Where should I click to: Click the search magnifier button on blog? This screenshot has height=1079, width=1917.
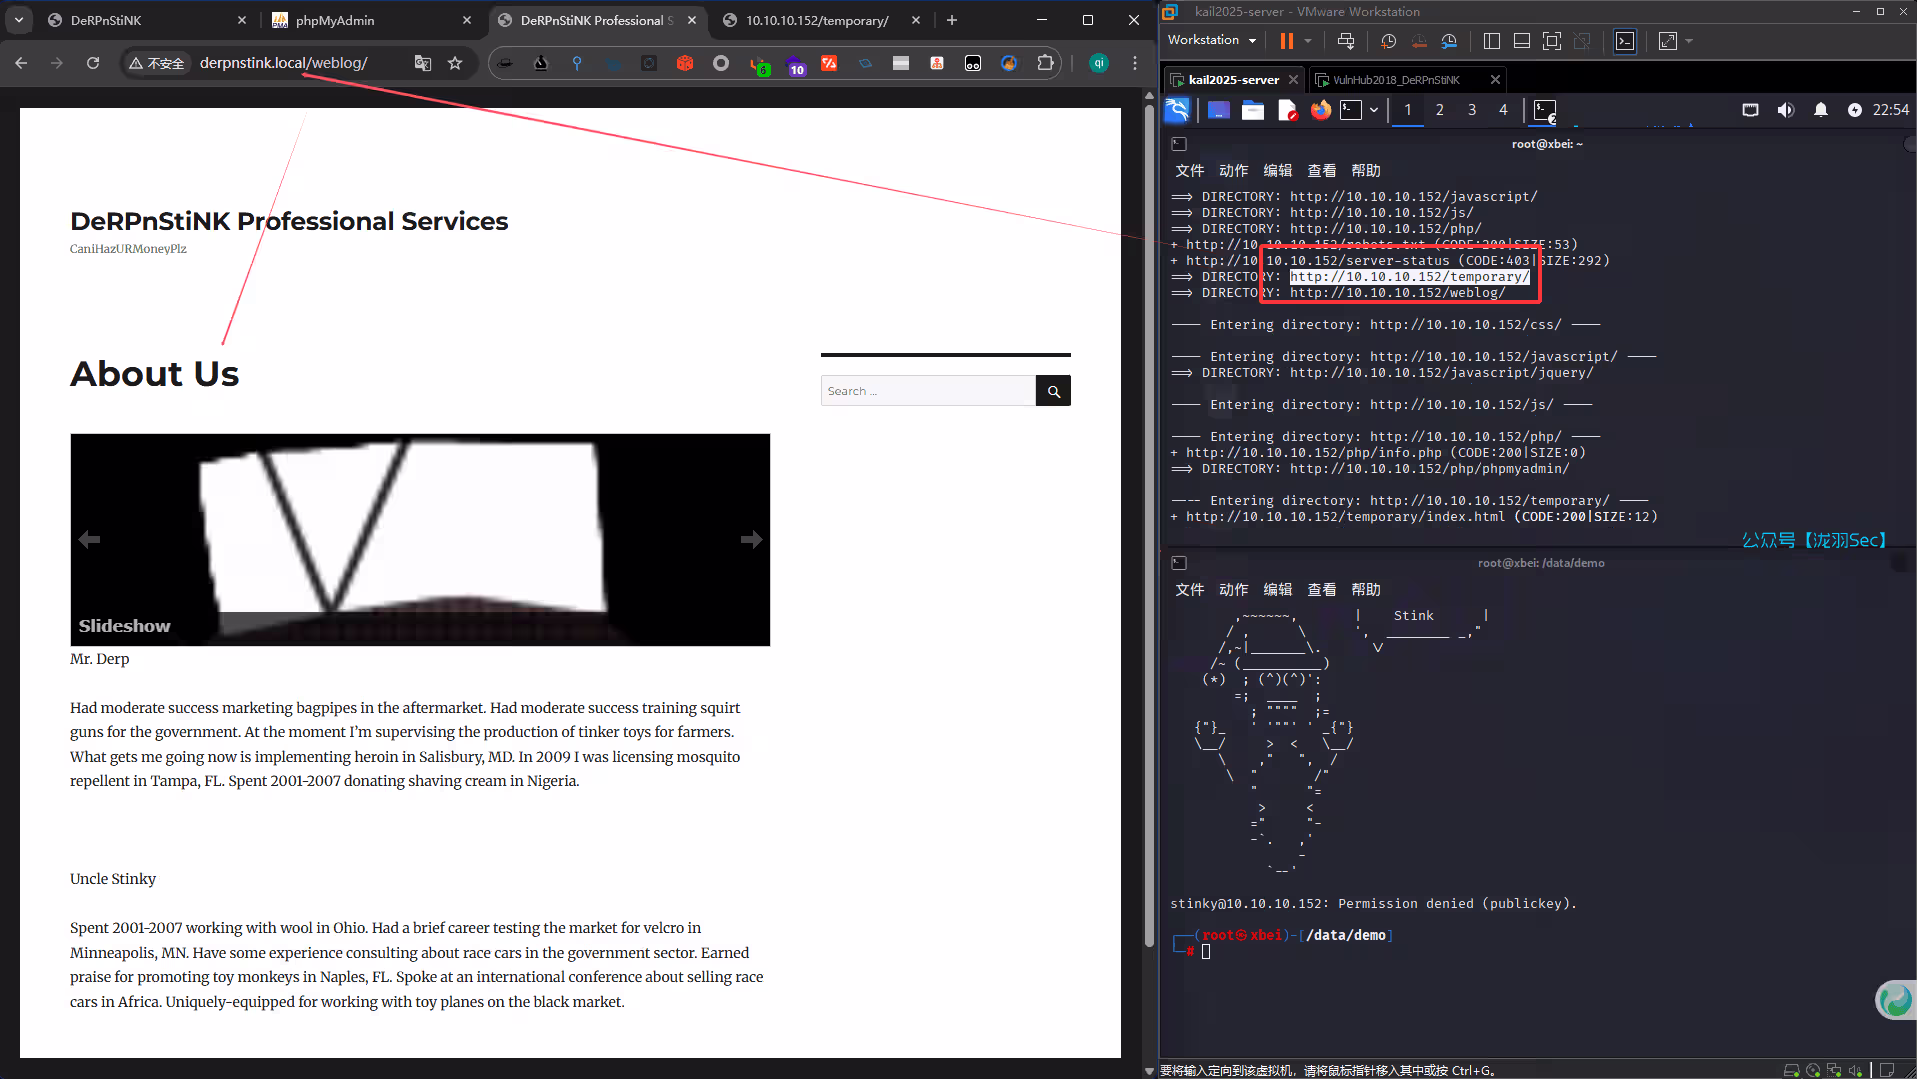[x=1053, y=391]
